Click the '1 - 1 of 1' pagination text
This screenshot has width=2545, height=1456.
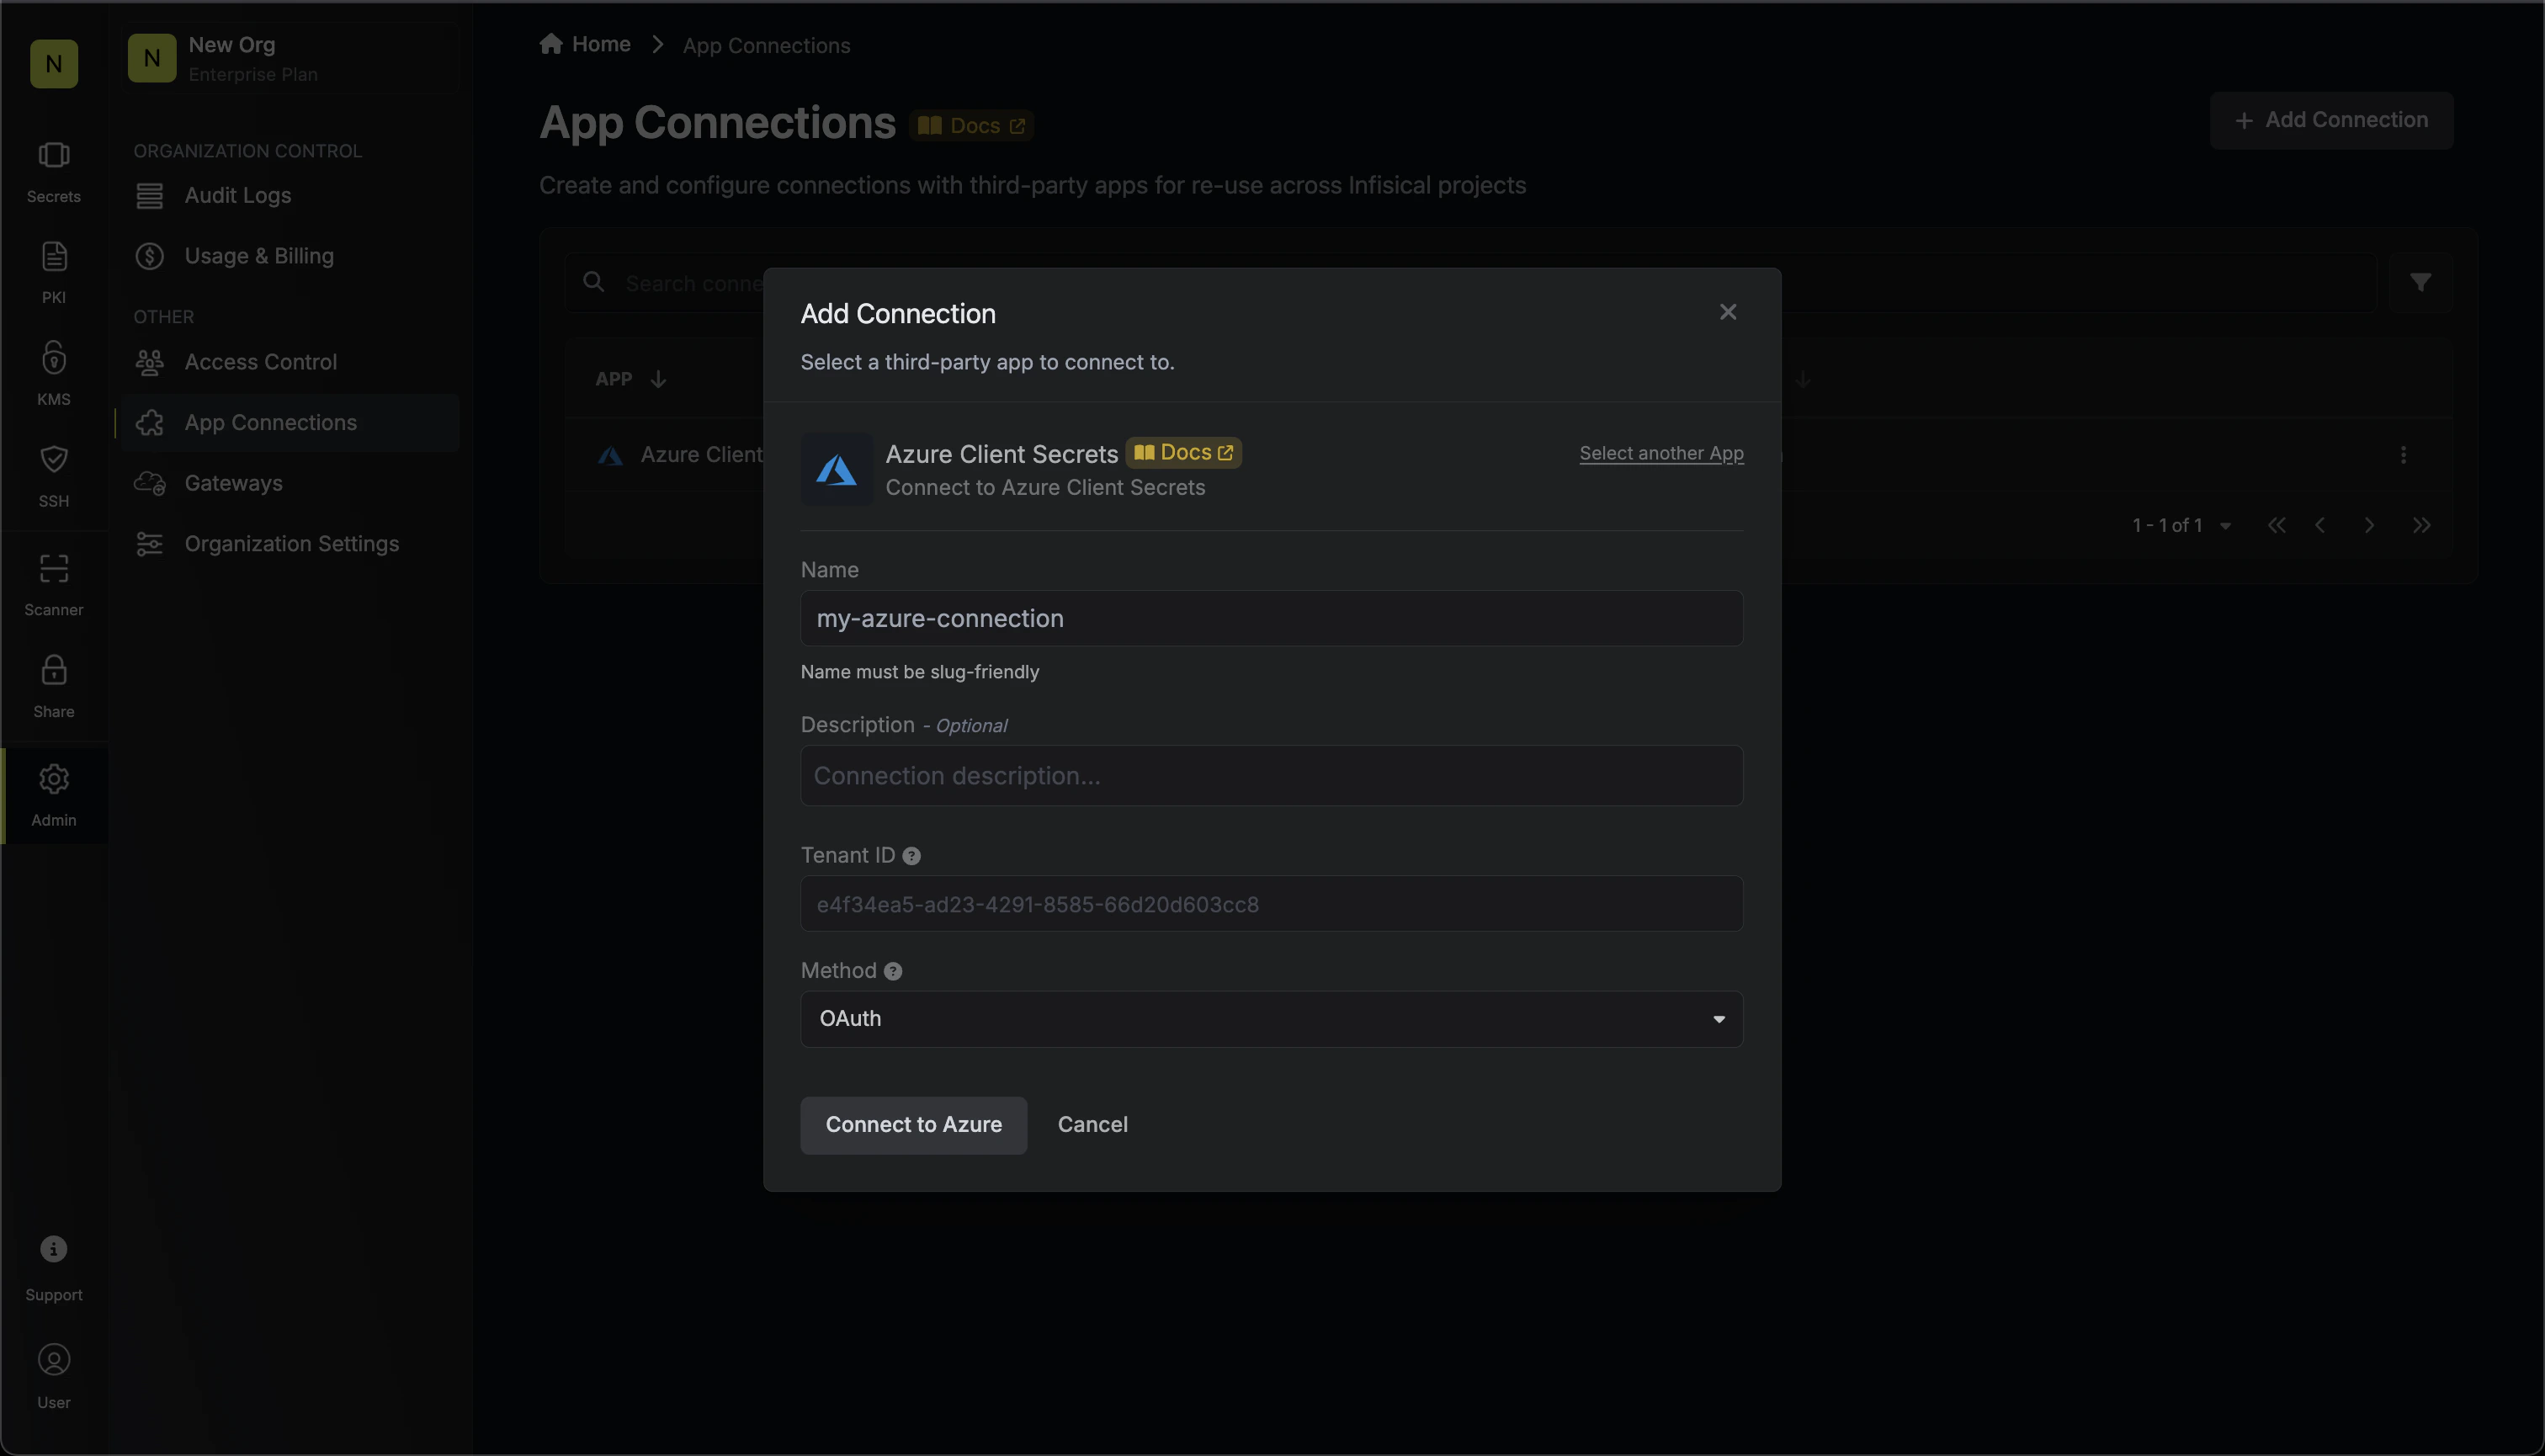(2167, 526)
